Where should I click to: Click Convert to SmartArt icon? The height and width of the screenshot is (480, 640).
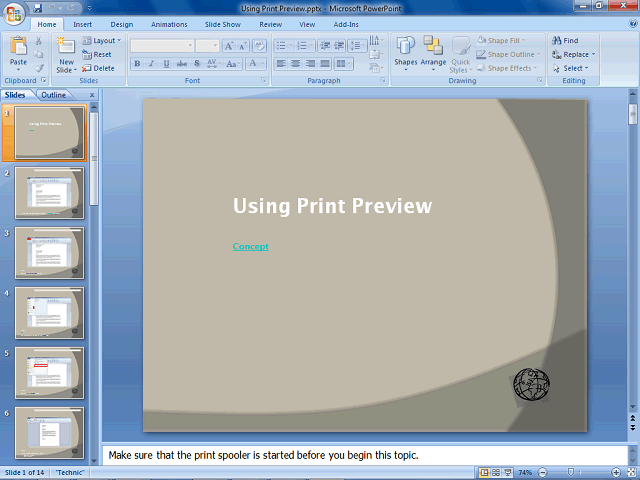click(376, 68)
